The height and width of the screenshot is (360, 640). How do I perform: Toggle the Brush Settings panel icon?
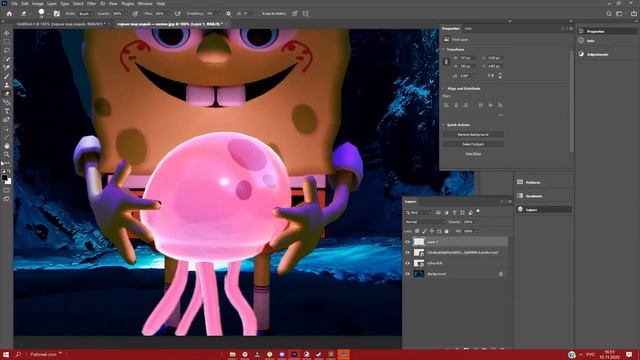[57, 13]
